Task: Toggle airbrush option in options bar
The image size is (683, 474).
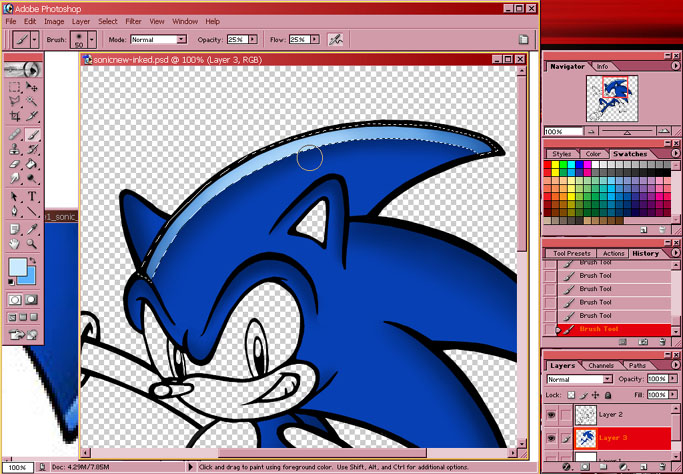Action: pos(335,40)
